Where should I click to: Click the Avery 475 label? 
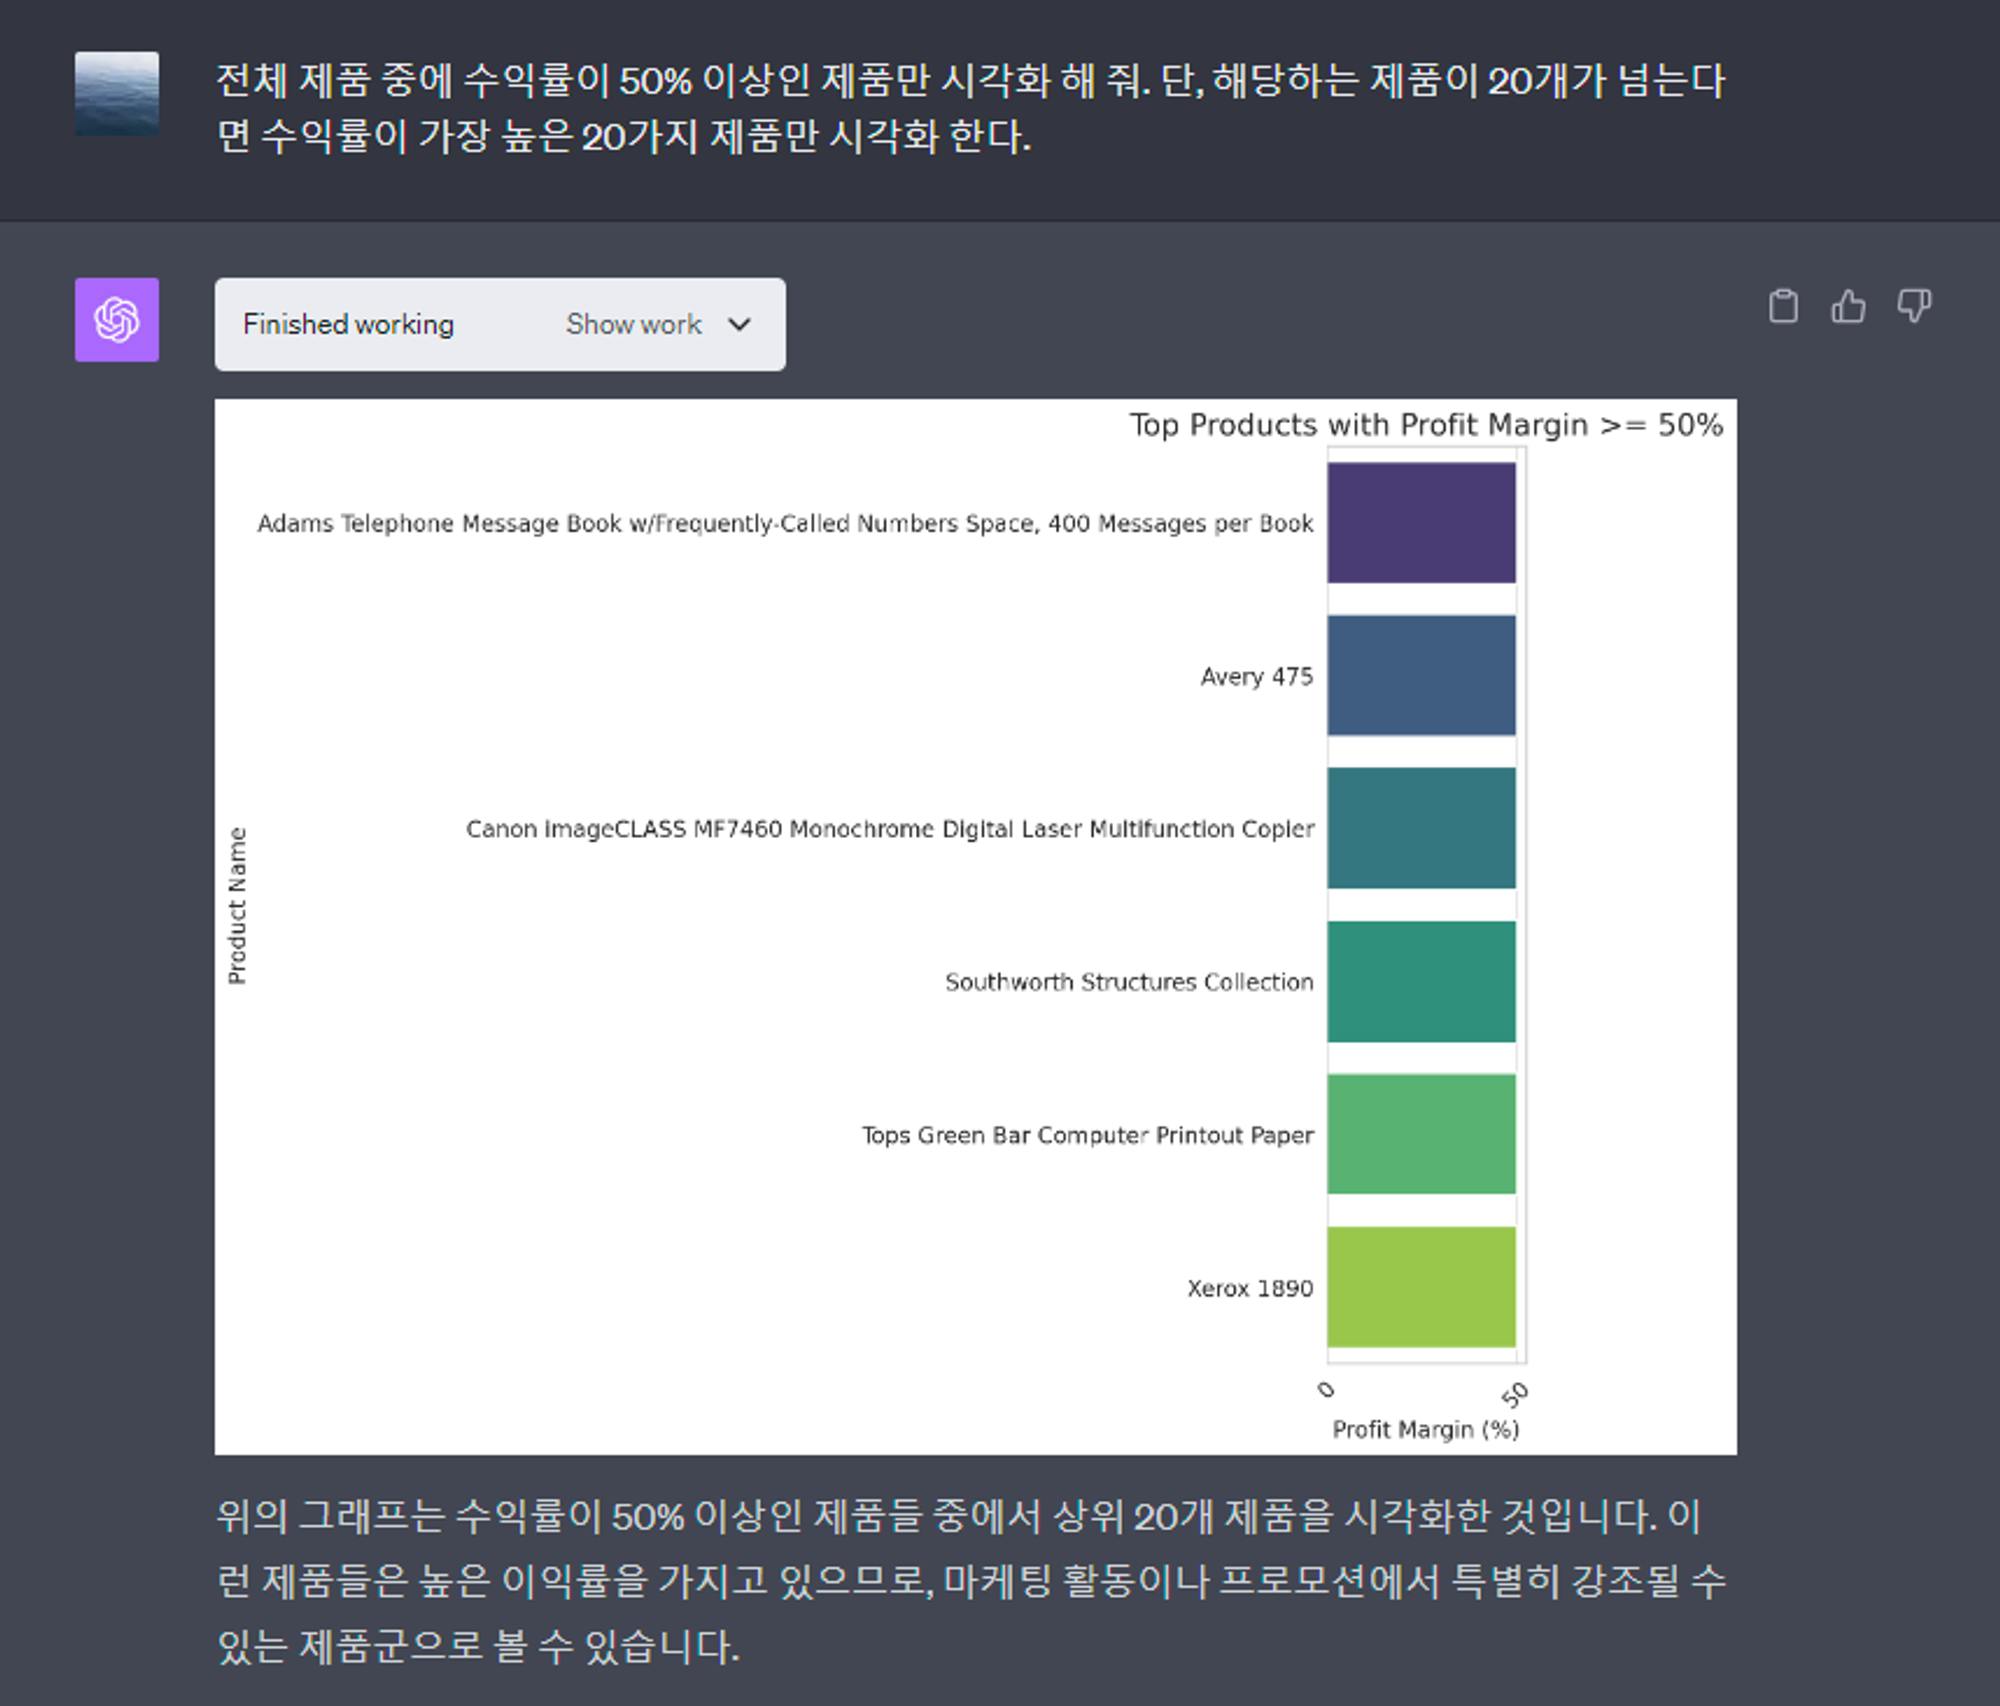tap(1257, 676)
